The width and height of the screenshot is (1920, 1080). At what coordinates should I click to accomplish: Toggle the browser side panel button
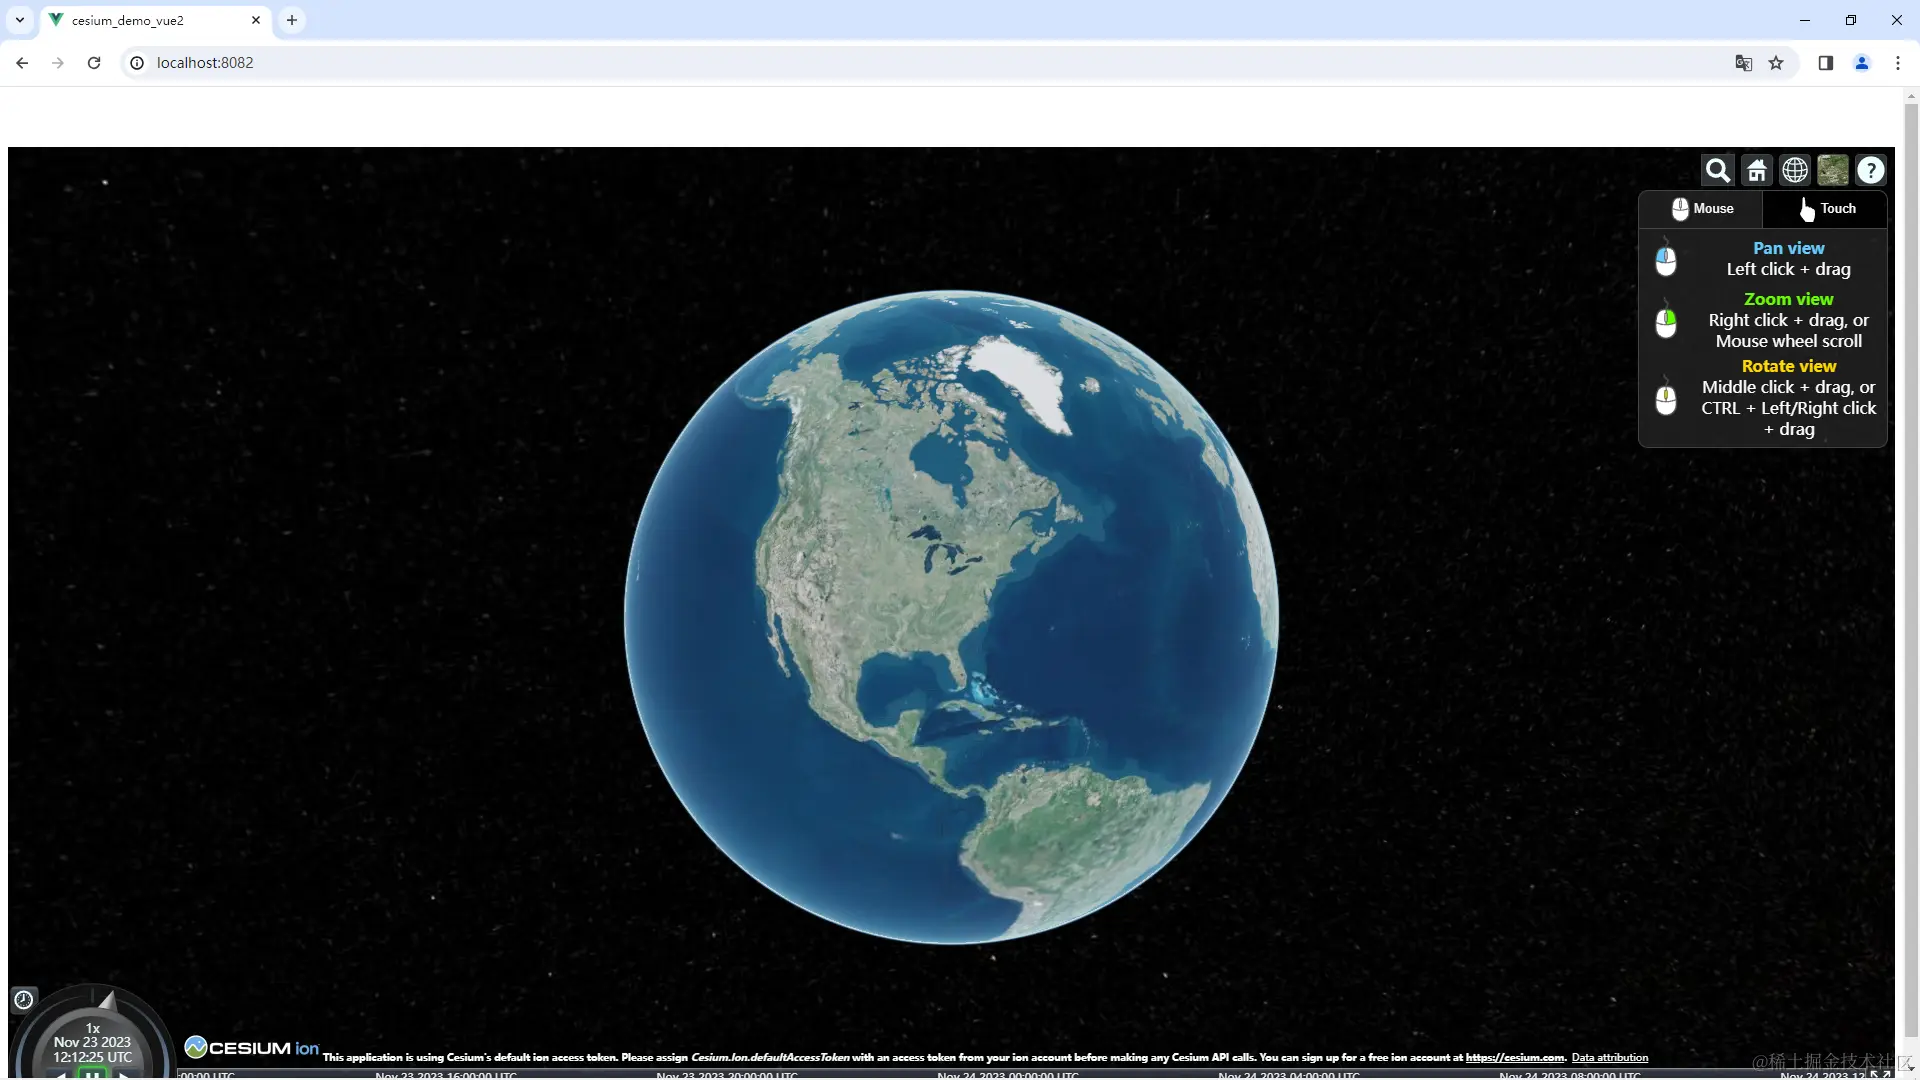click(1826, 63)
